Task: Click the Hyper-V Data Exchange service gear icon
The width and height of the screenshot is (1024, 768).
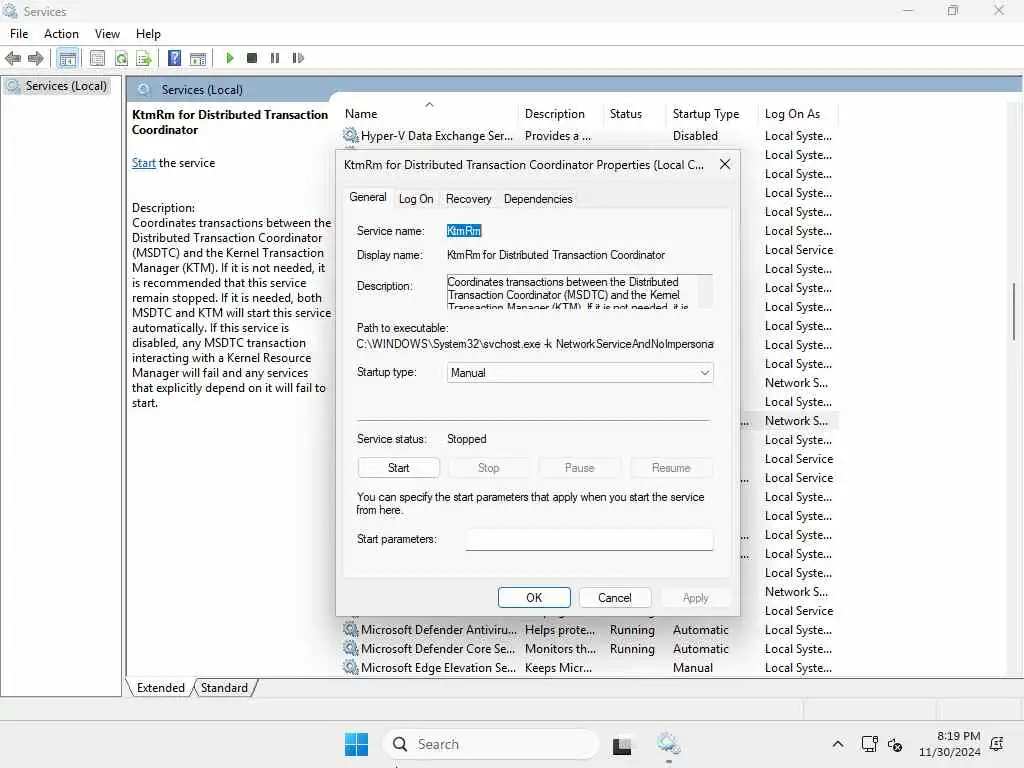Action: pyautogui.click(x=351, y=135)
